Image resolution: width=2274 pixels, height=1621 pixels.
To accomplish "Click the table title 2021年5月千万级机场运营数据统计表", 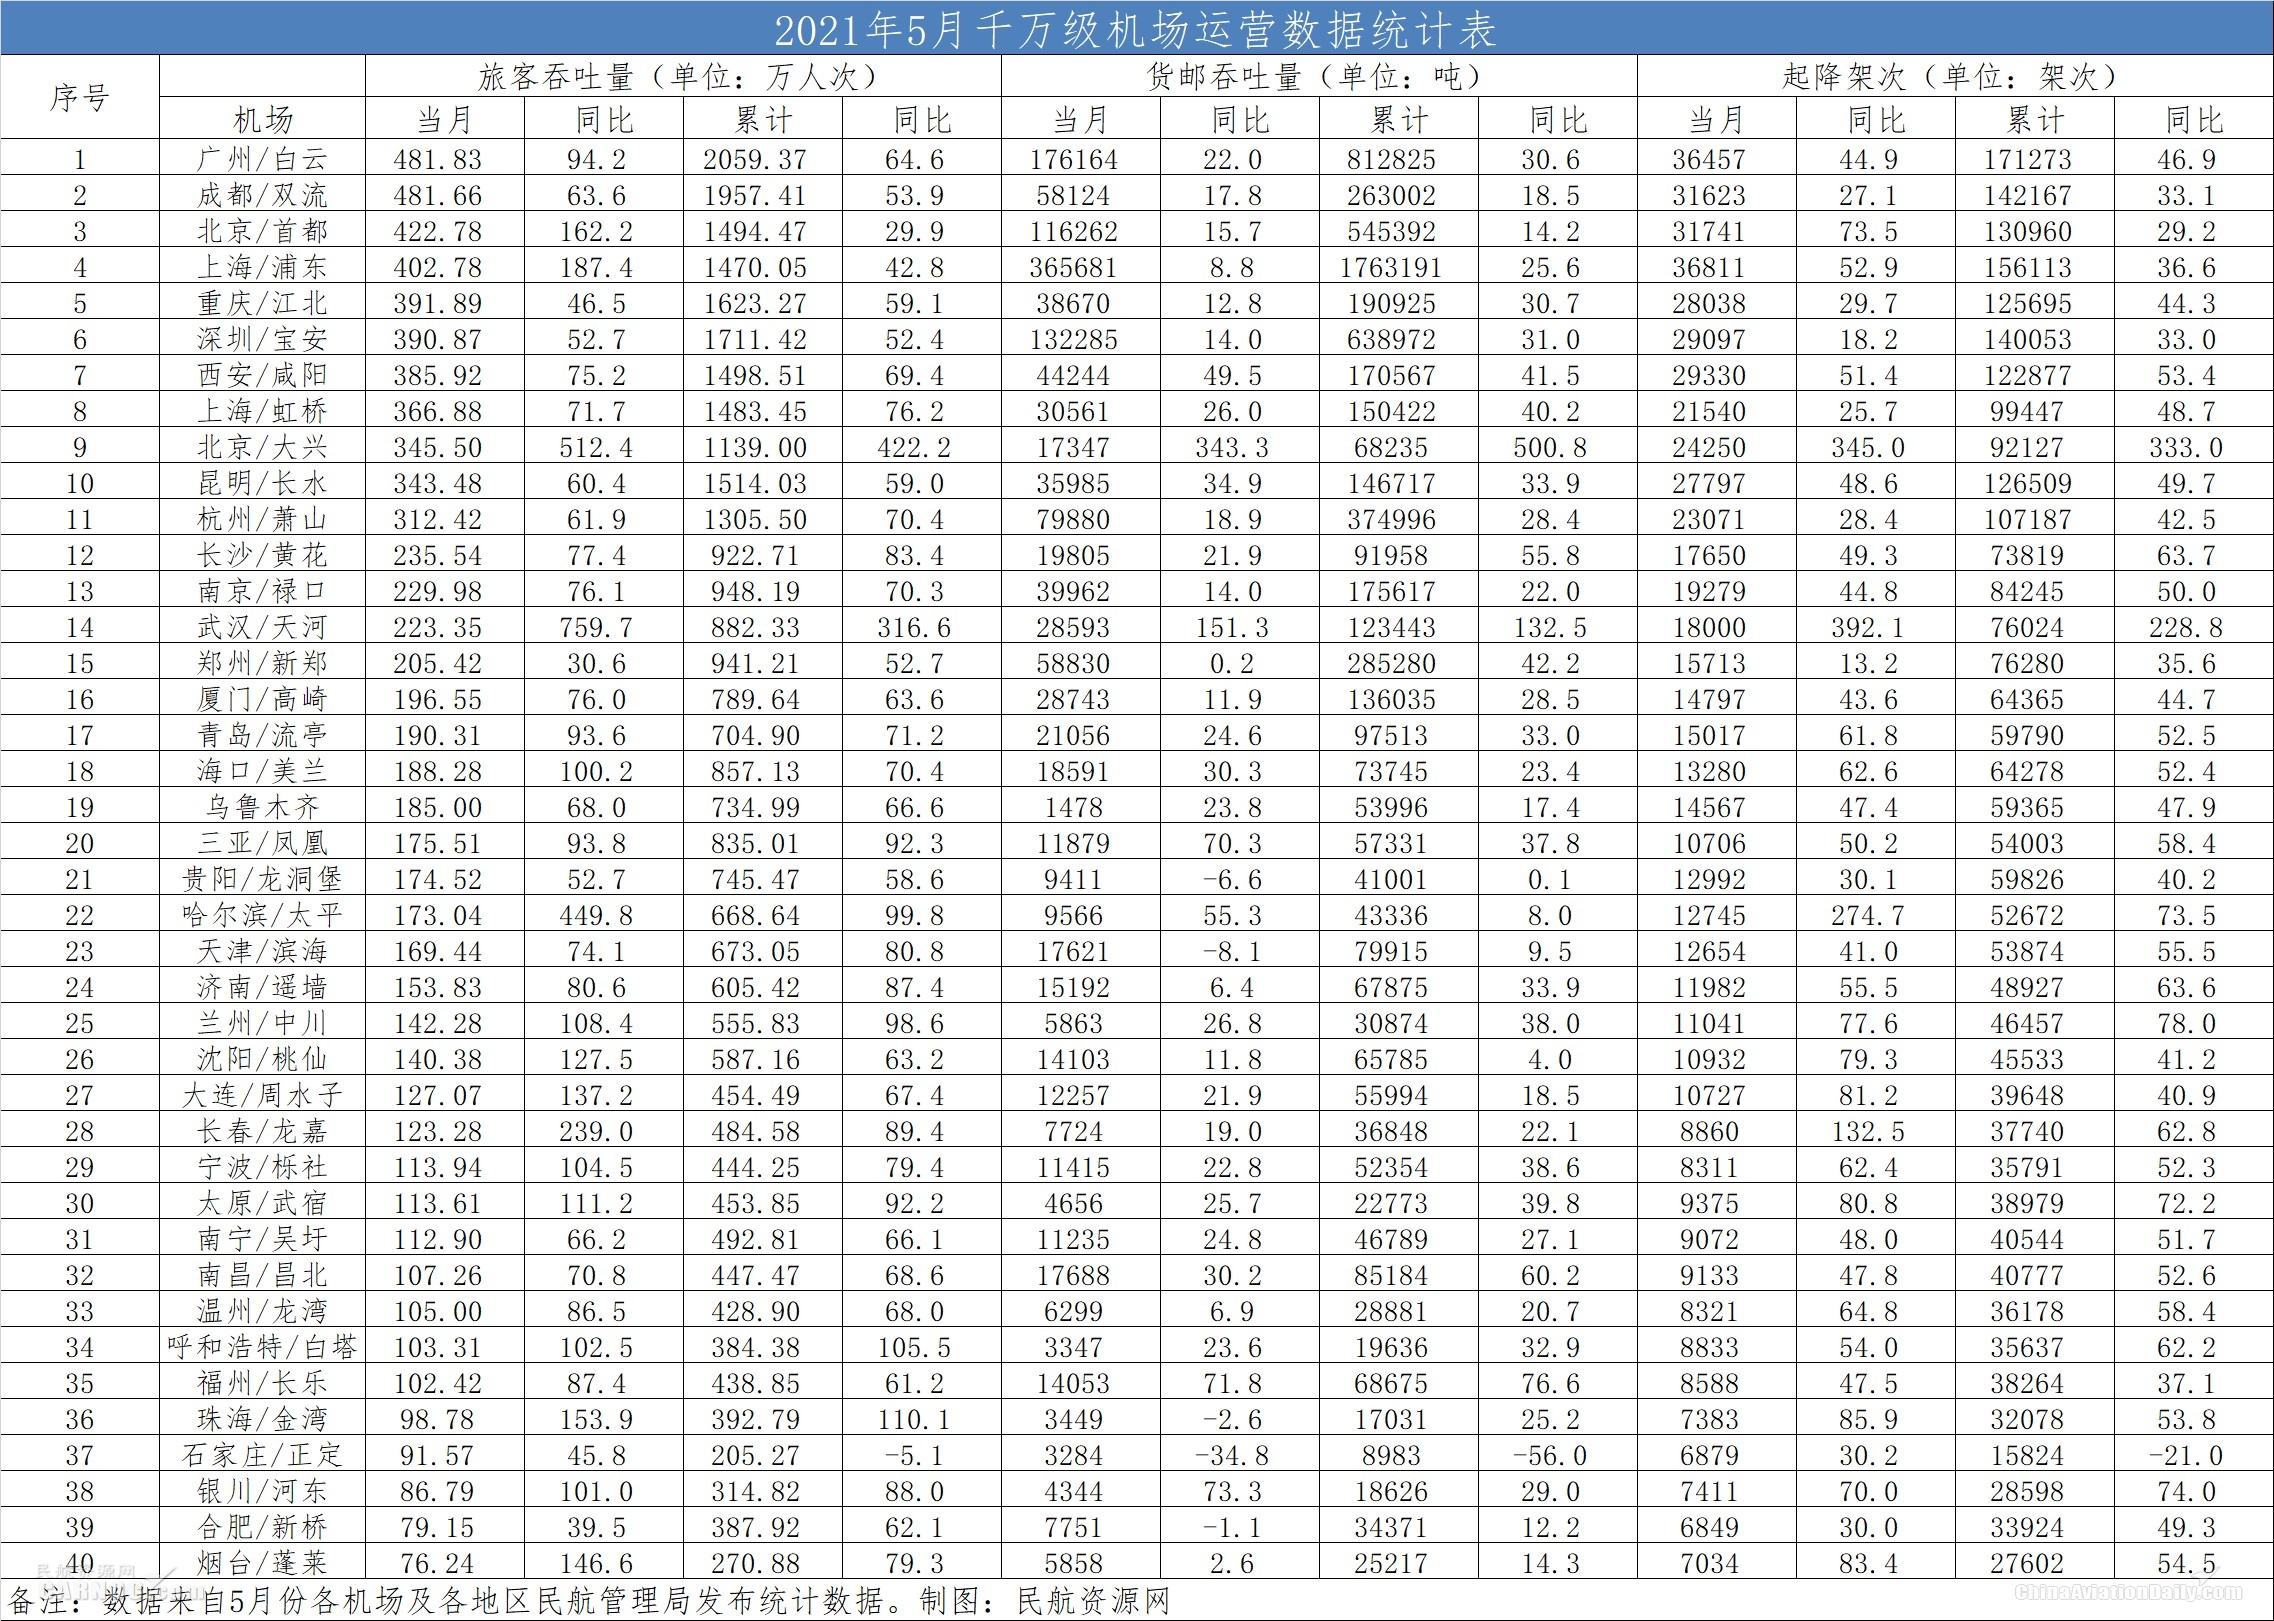I will point(1135,30).
